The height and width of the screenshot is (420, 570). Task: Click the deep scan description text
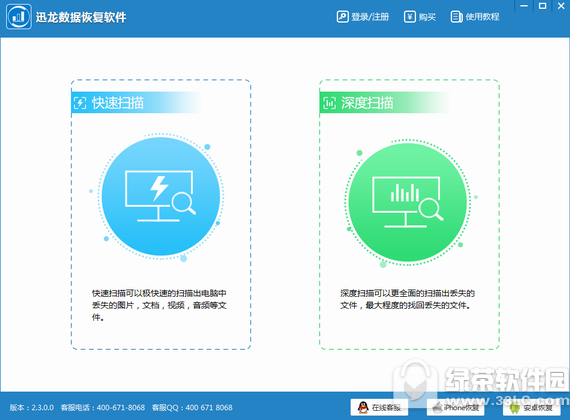tap(407, 299)
